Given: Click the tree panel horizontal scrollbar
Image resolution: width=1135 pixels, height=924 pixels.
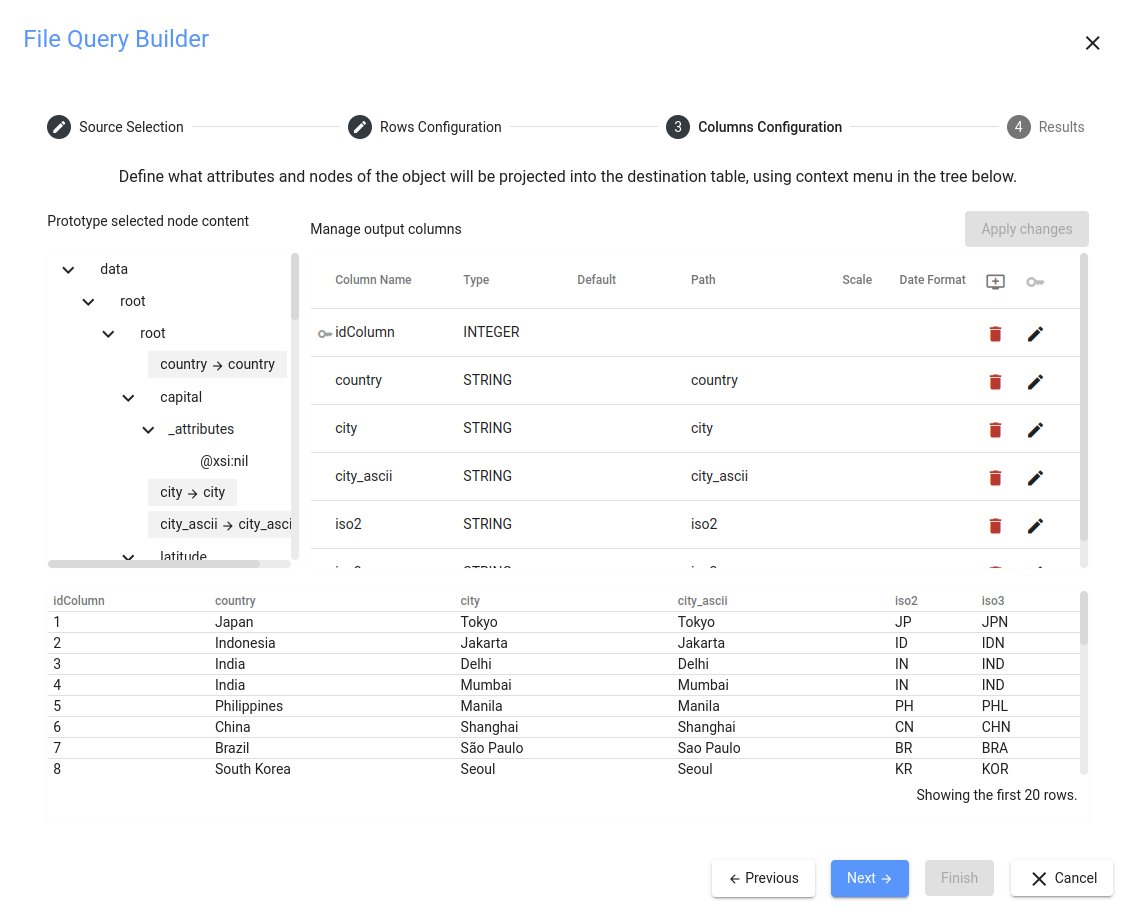Looking at the screenshot, I should 153,564.
